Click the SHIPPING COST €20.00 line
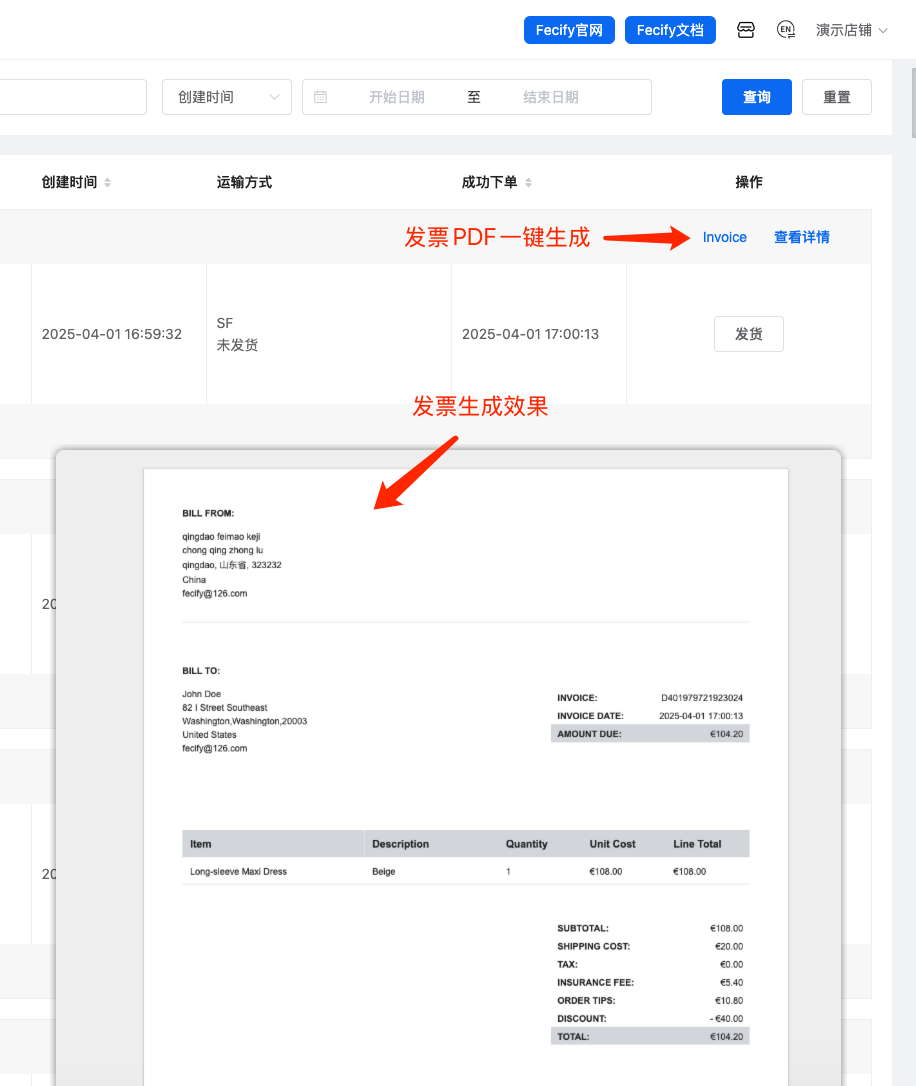916x1086 pixels. 650,946
